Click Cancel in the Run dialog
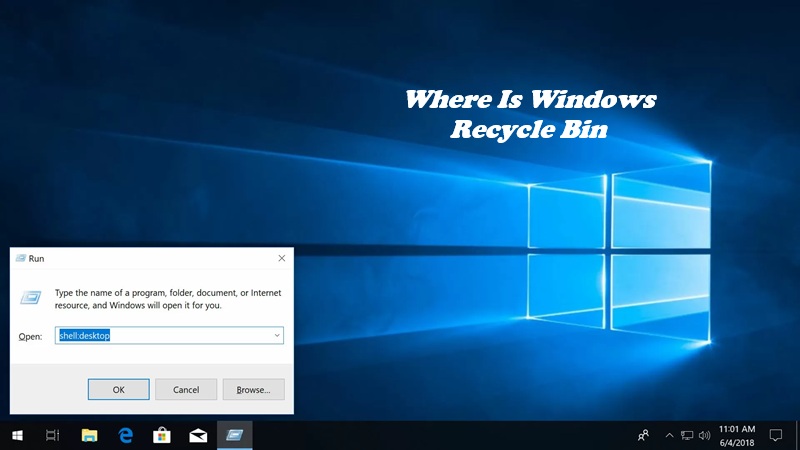 pyautogui.click(x=186, y=389)
